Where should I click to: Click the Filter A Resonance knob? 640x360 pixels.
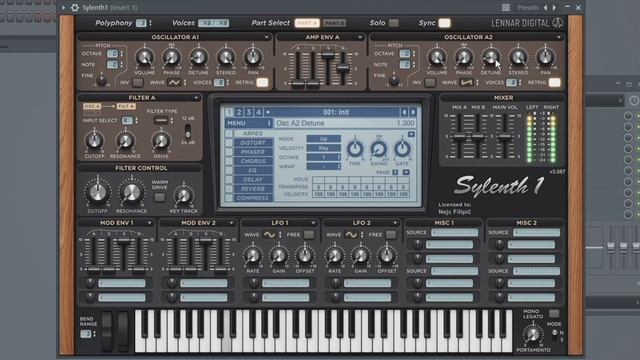(125, 141)
